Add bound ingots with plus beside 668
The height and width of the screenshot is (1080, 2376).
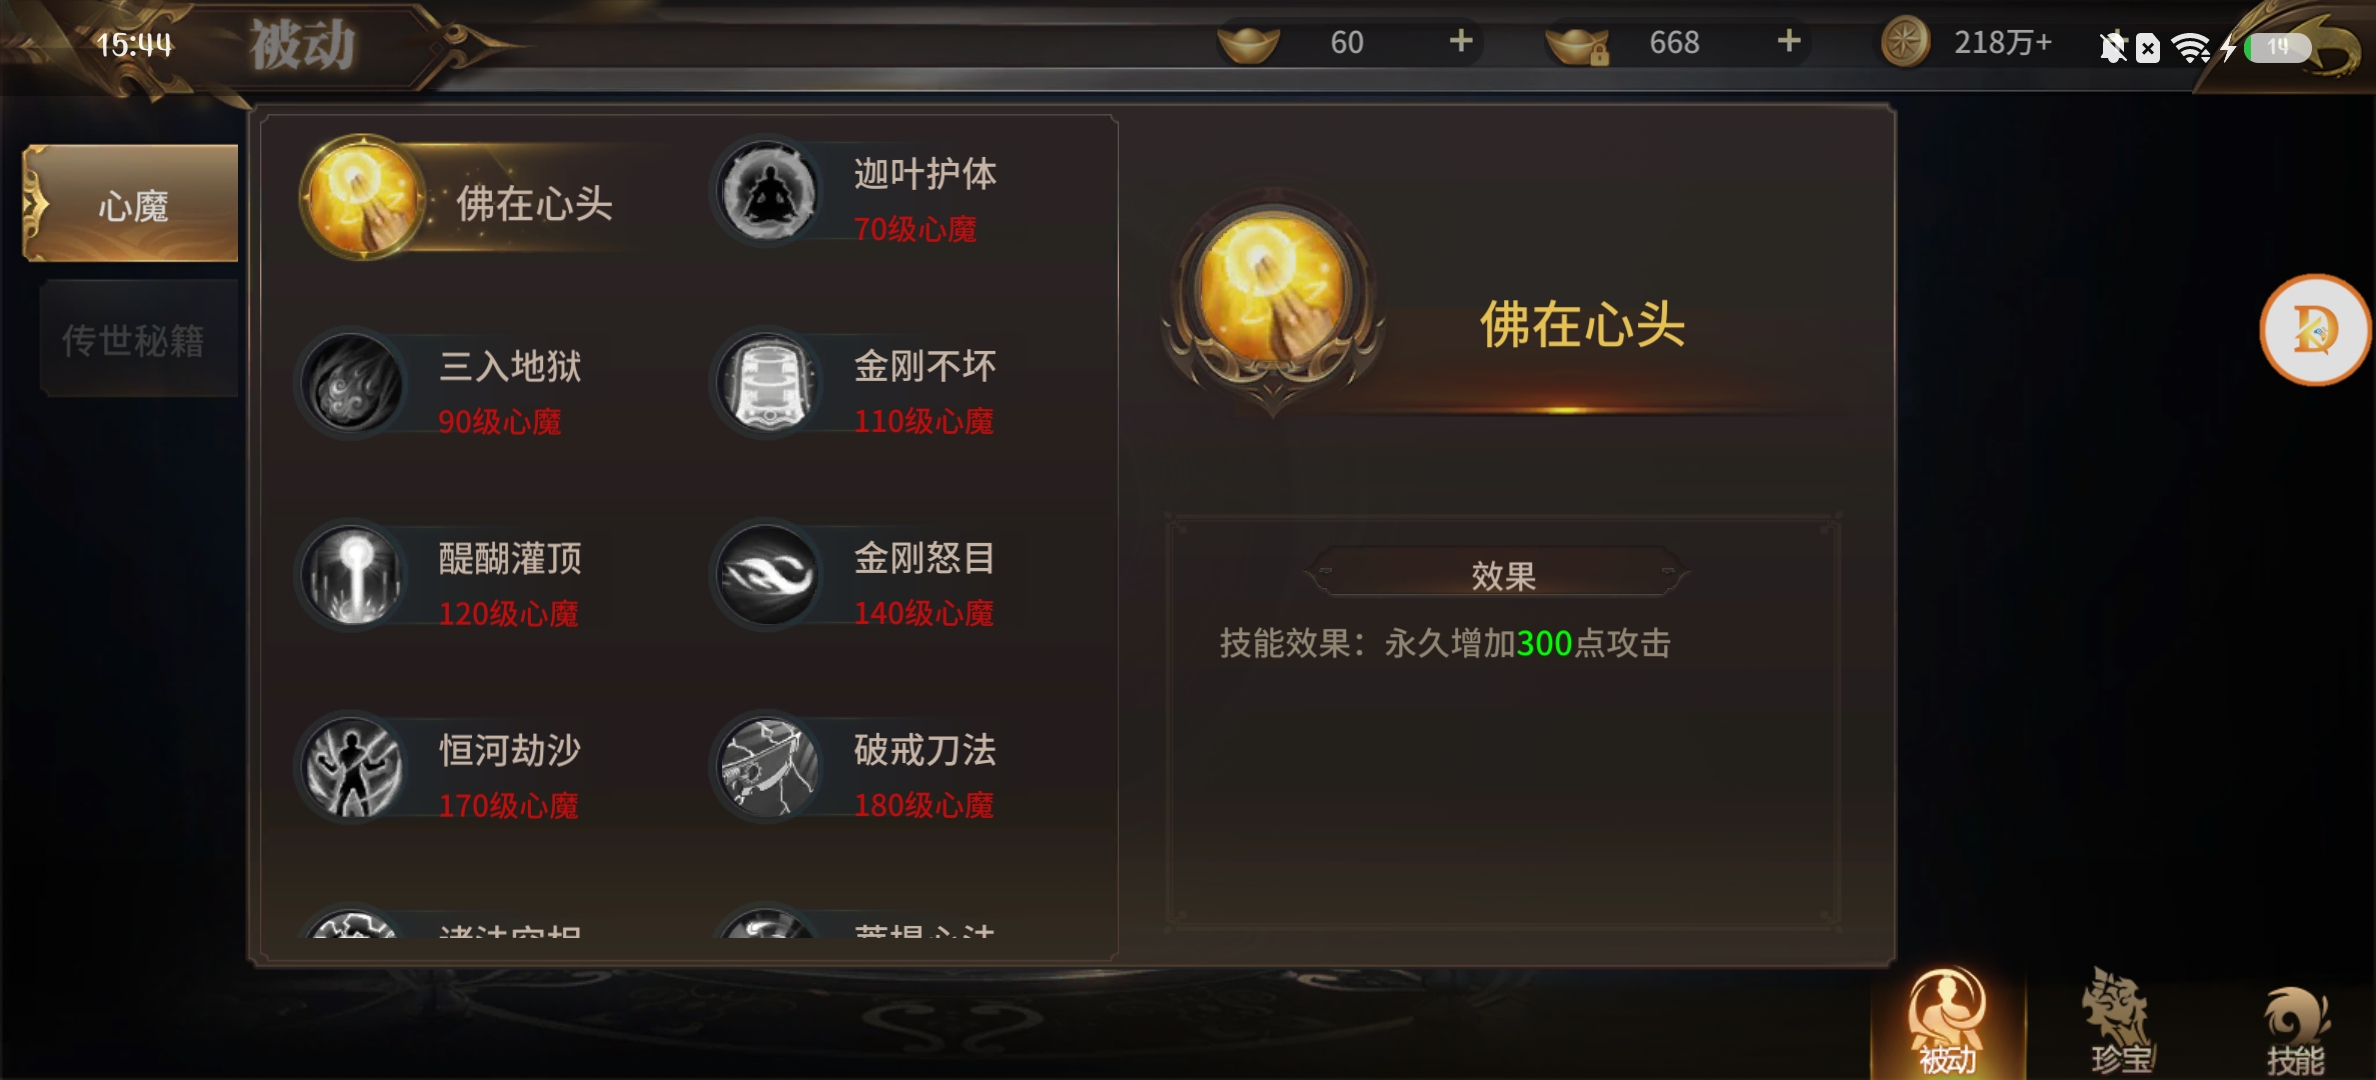[1788, 41]
